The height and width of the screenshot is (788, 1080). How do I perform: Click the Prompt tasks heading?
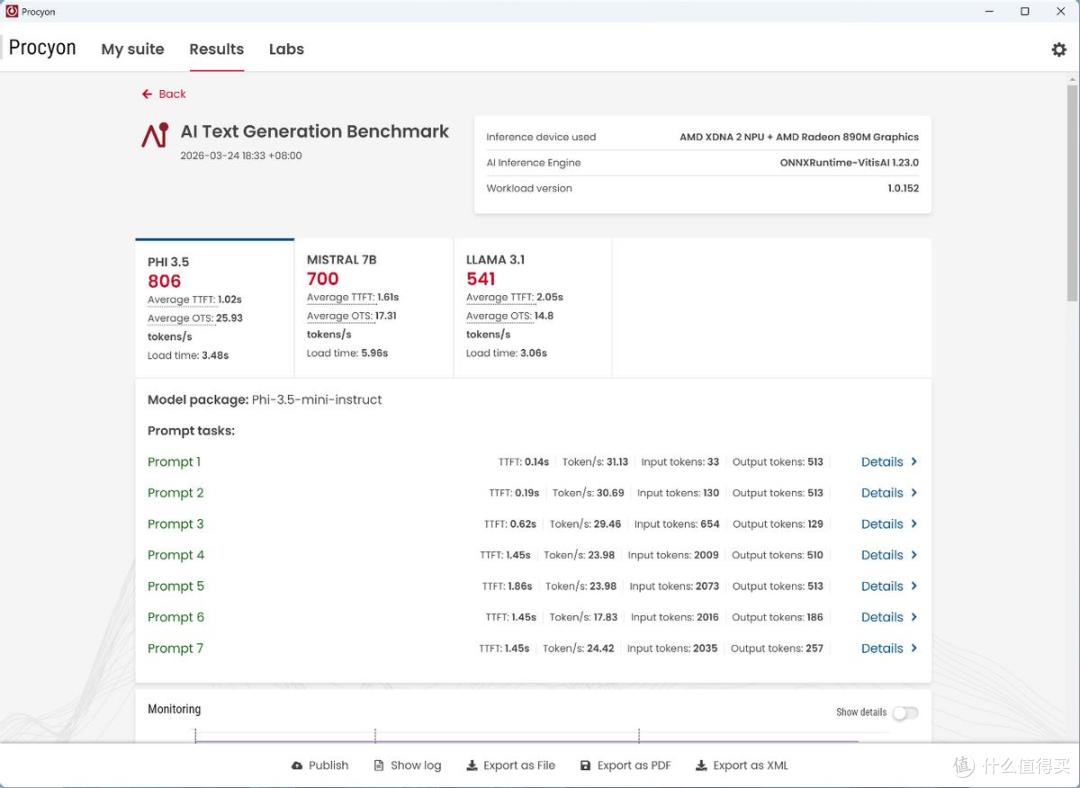[191, 431]
